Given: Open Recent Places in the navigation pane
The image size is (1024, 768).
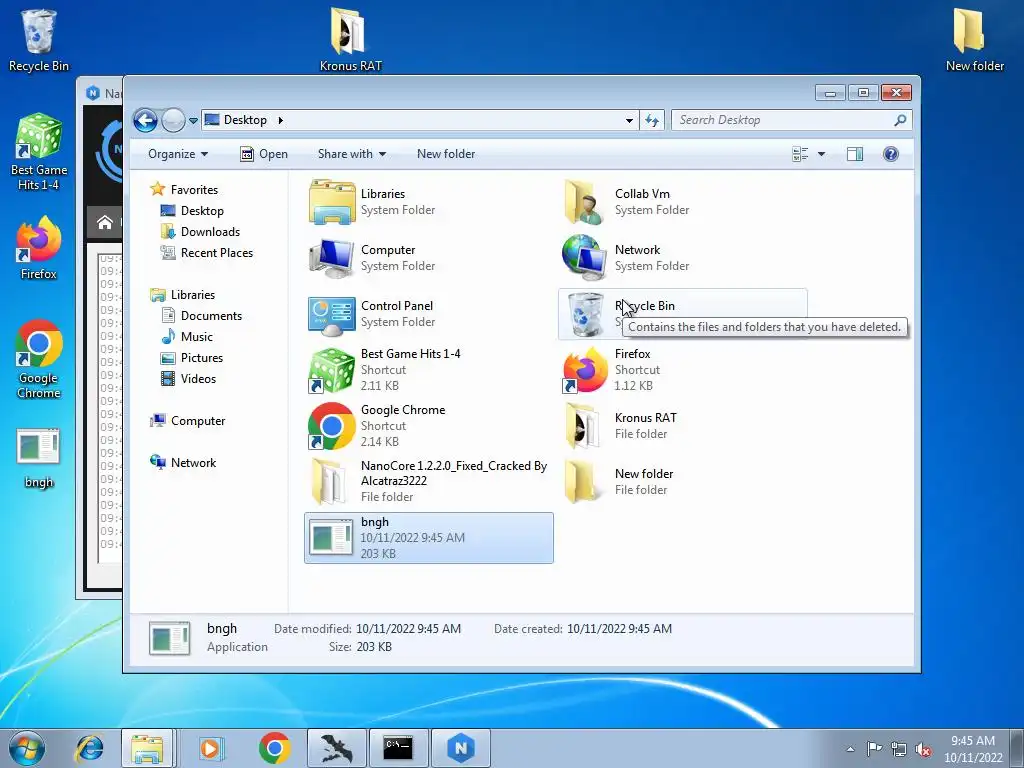Looking at the screenshot, I should (x=216, y=253).
